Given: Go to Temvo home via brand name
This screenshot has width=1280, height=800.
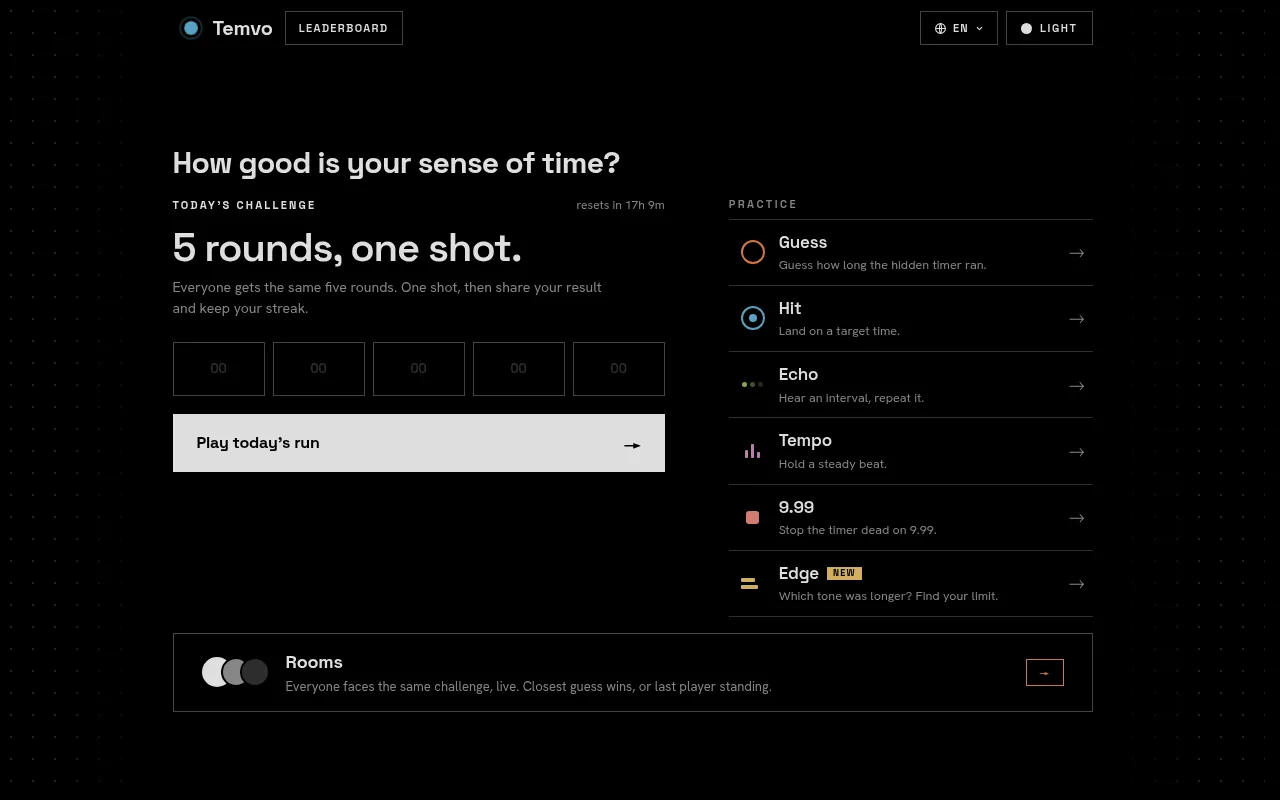Looking at the screenshot, I should coord(242,28).
